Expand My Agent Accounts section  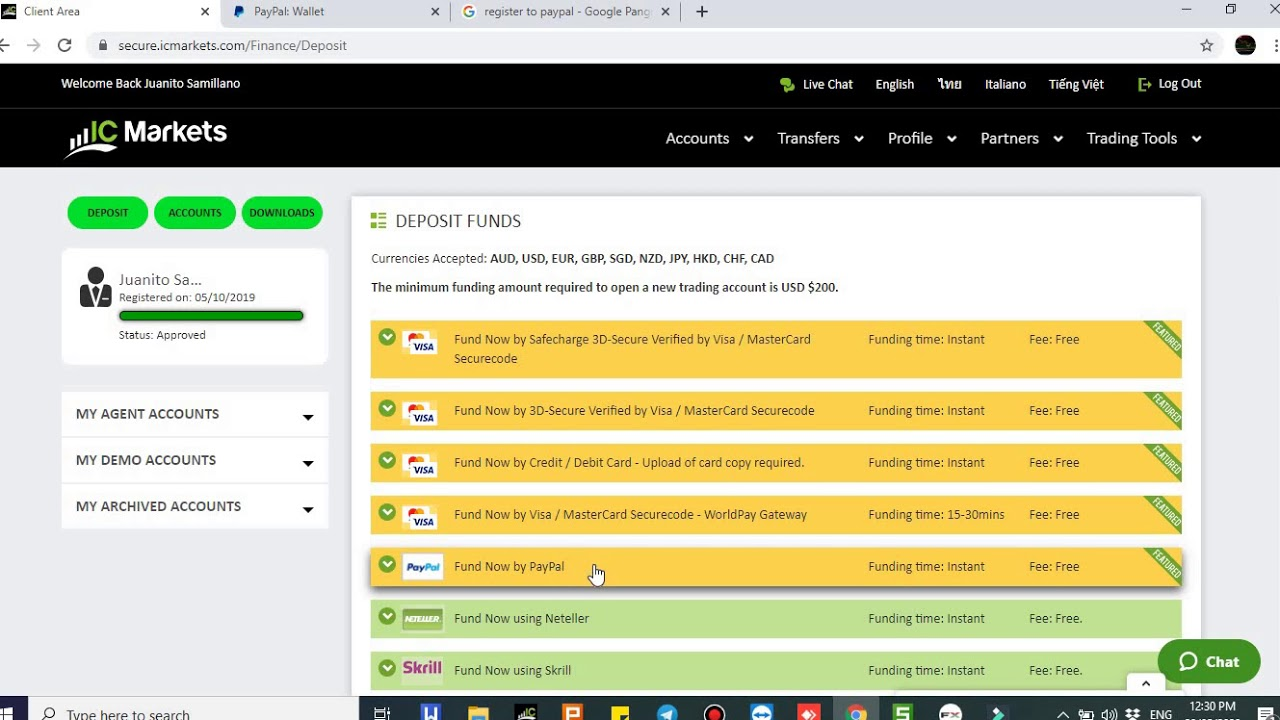click(195, 414)
